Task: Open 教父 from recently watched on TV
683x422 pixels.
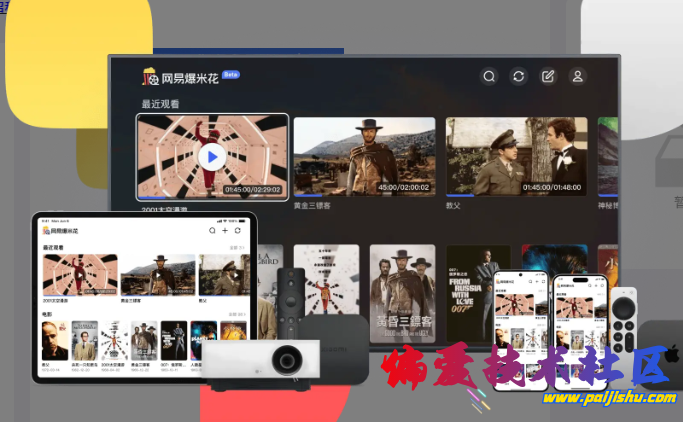Action: pyautogui.click(x=515, y=157)
